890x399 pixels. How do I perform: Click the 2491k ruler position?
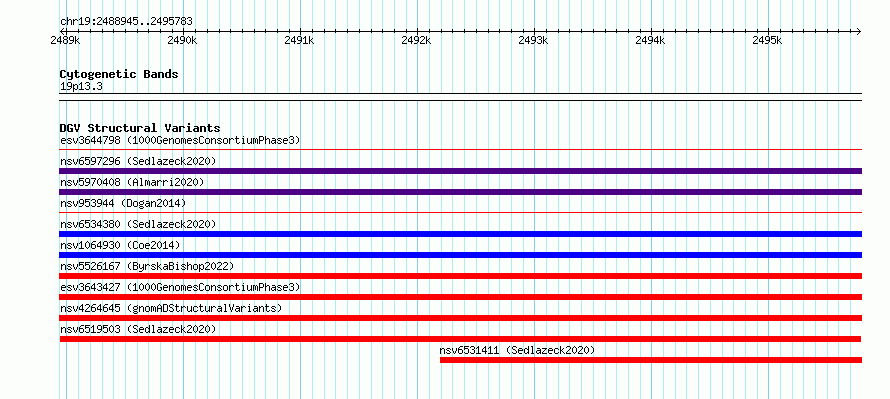(x=300, y=40)
